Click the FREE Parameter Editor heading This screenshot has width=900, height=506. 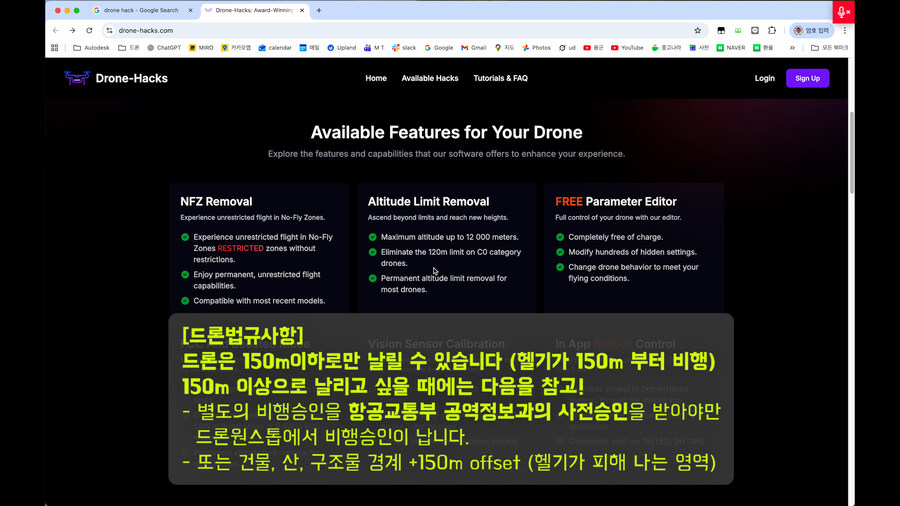pos(616,201)
